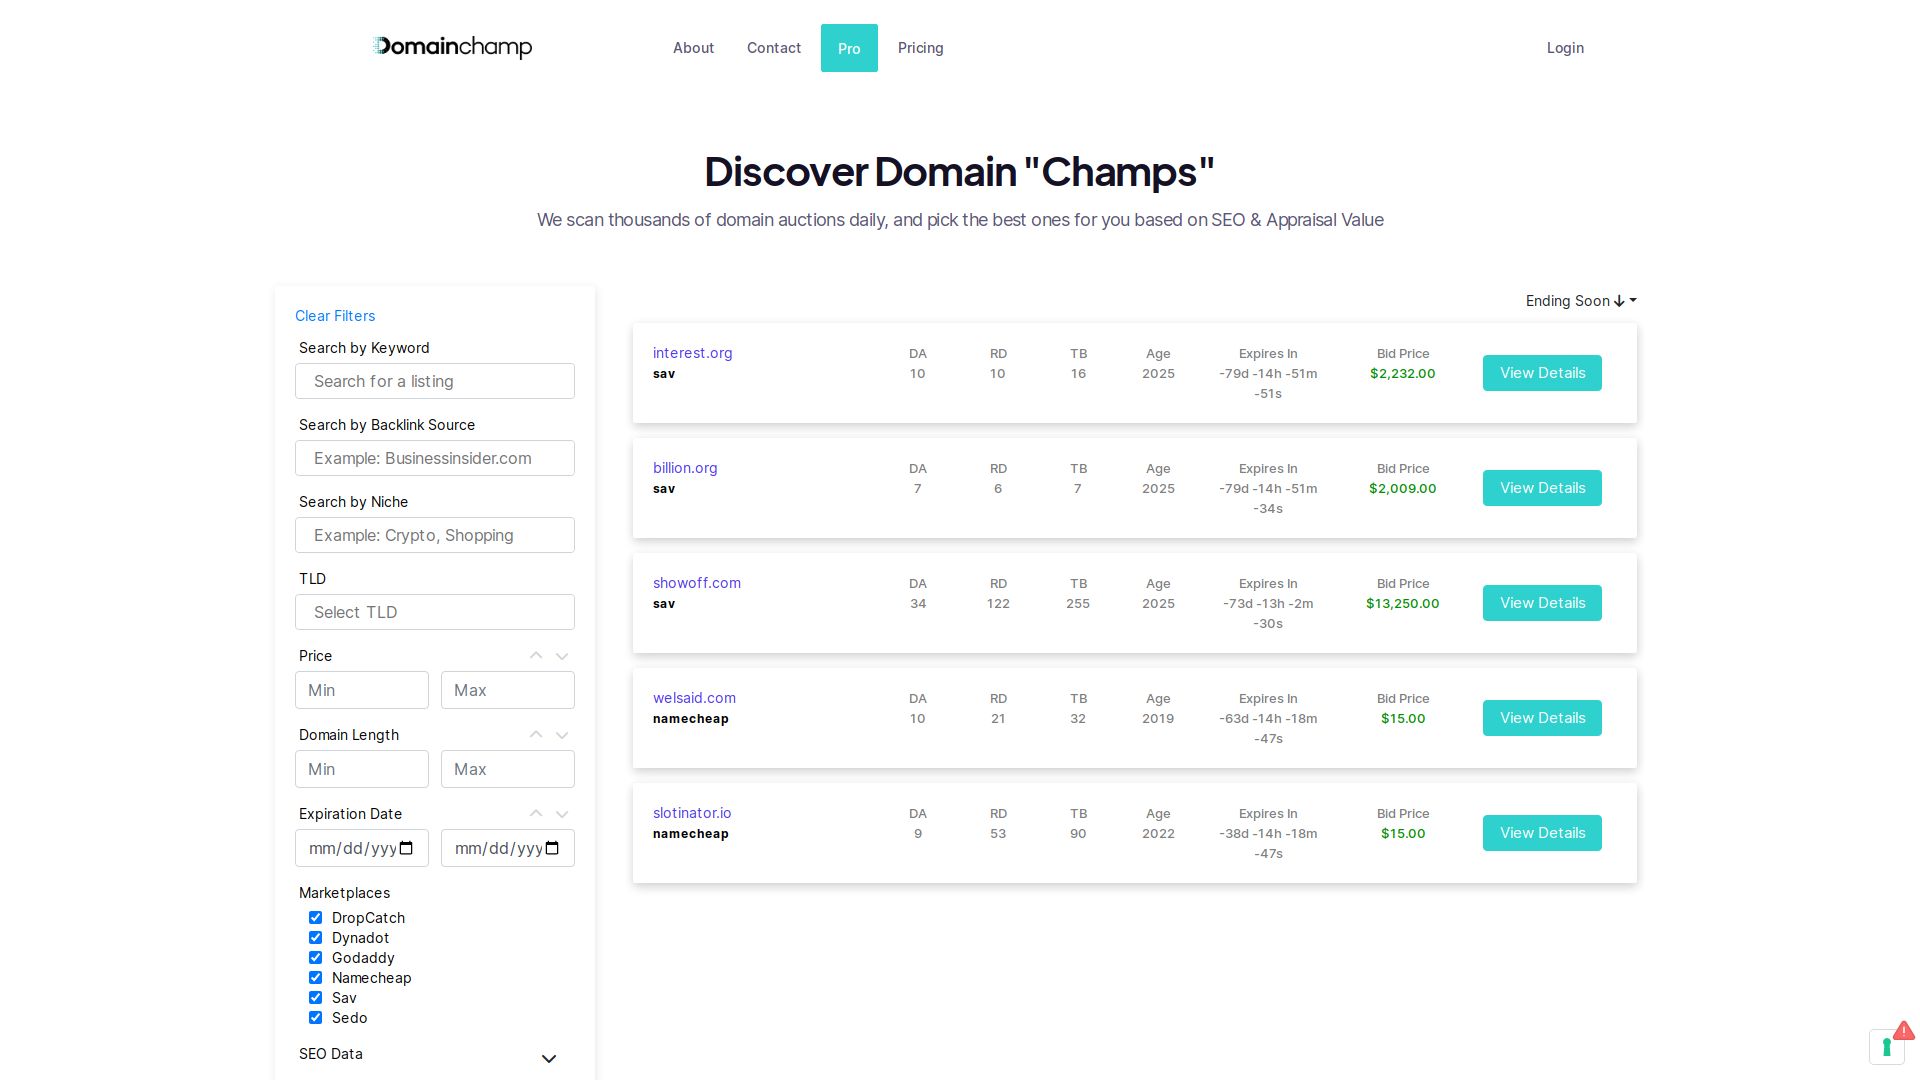Open the calendar icon on second expiration date field
Viewport: 1920px width, 1080px height.
(552, 847)
